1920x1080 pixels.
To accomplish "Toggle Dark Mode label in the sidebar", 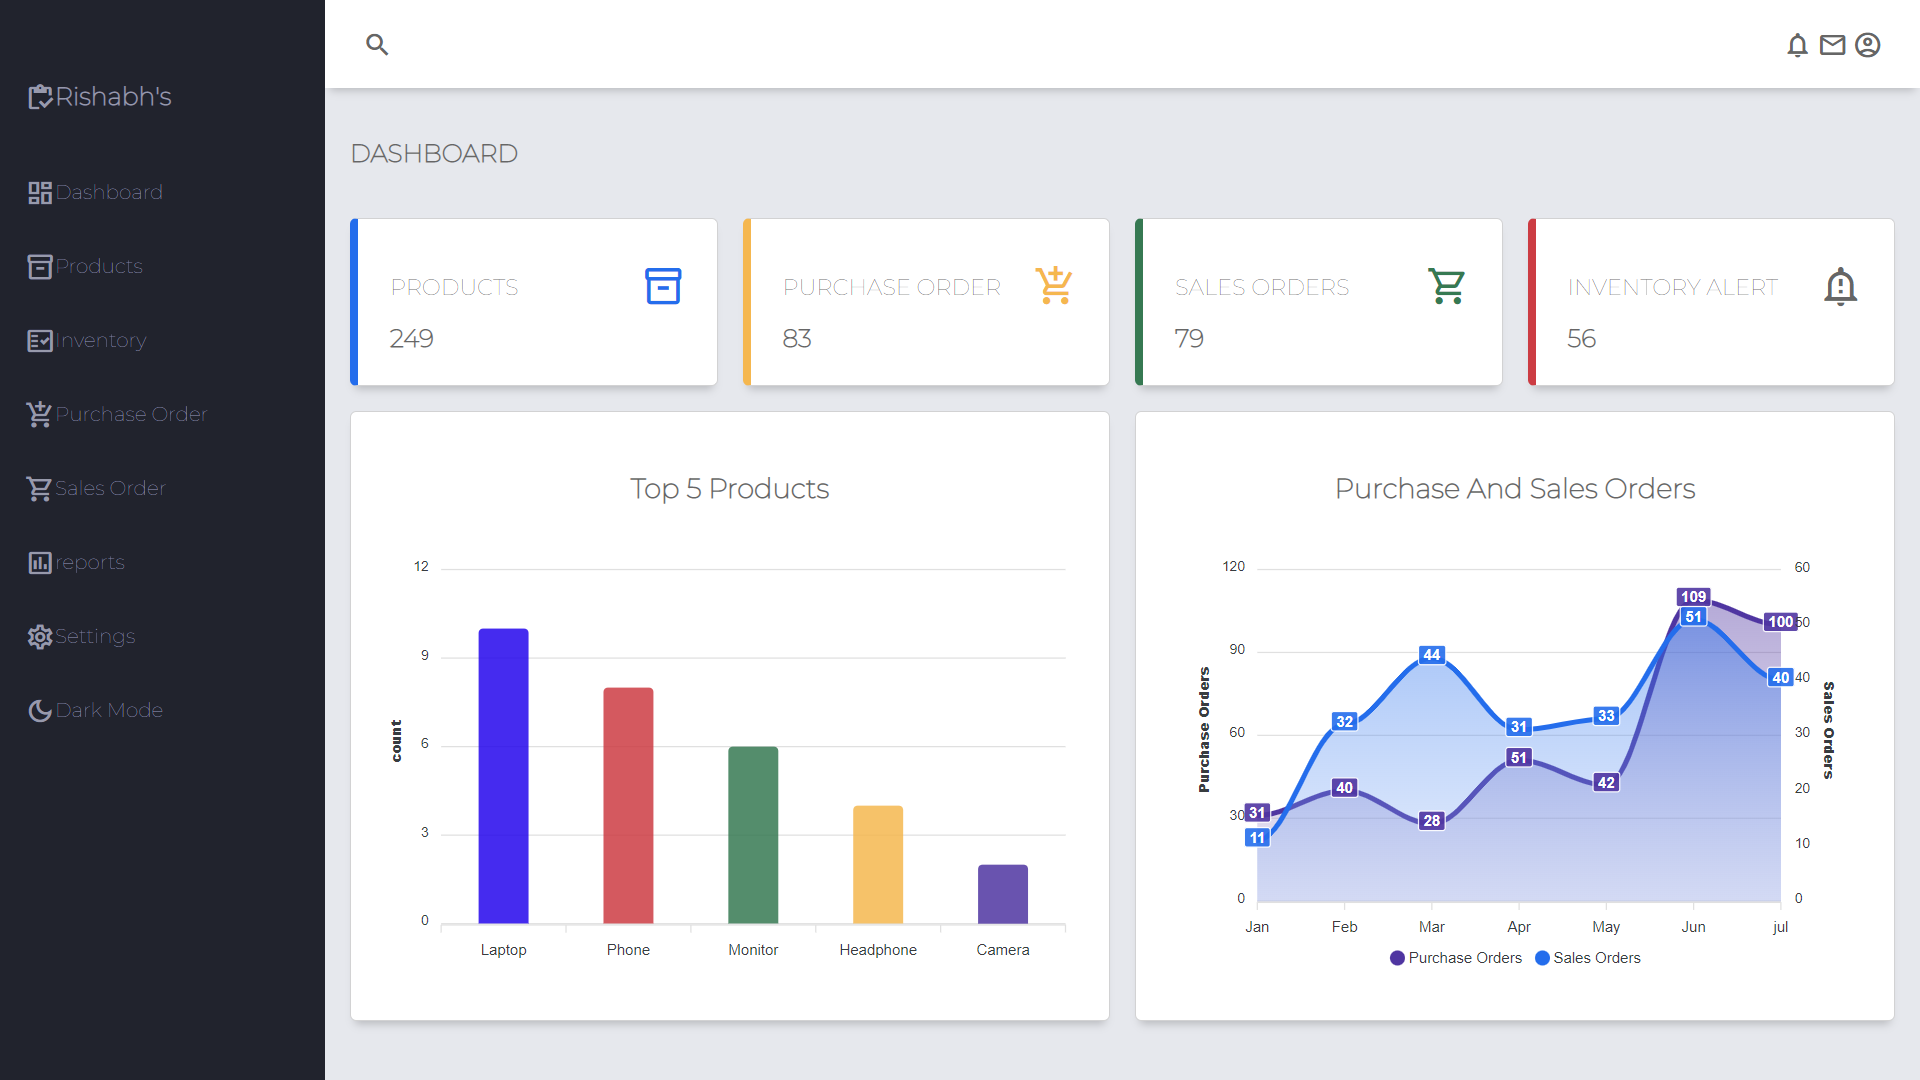I will [109, 710].
